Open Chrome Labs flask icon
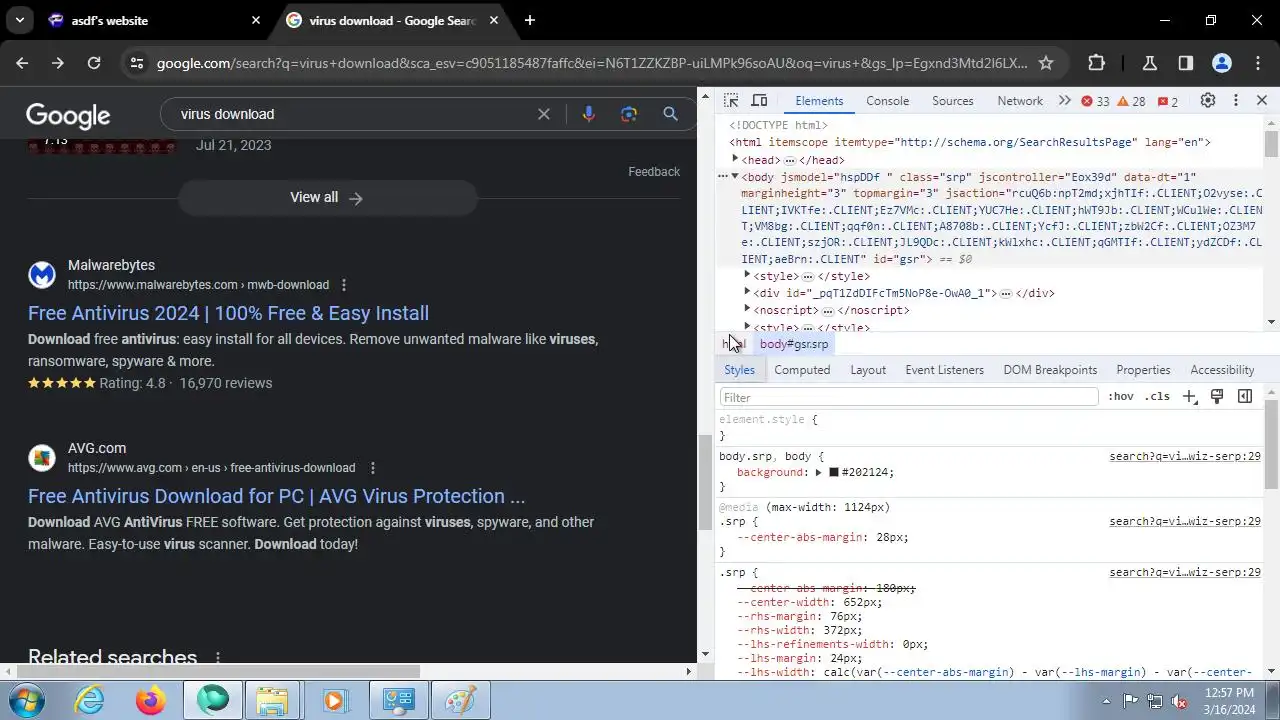The height and width of the screenshot is (720, 1280). (1150, 63)
